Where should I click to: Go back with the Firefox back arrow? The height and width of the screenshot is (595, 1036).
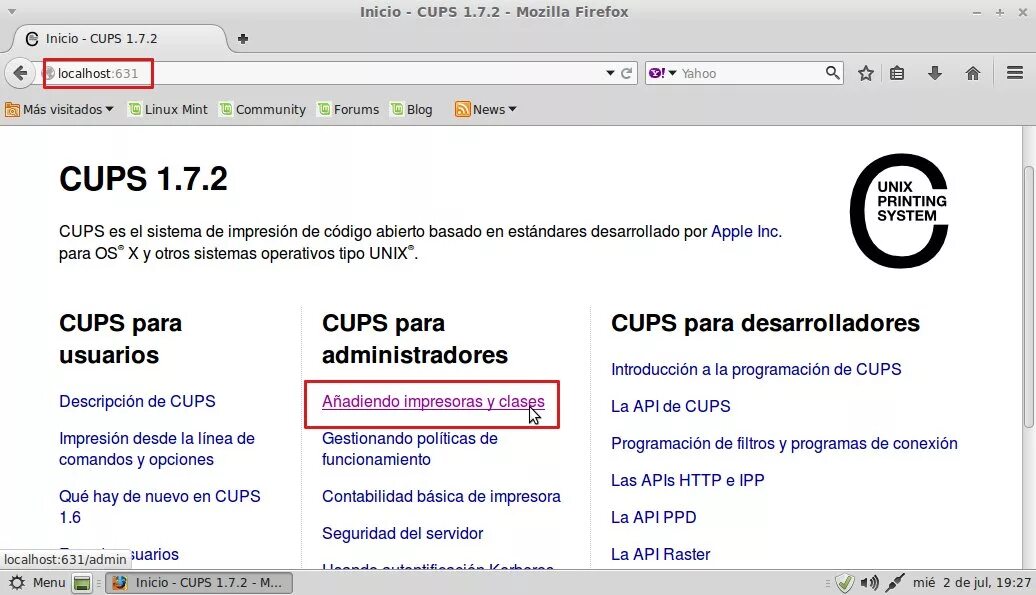pyautogui.click(x=20, y=73)
